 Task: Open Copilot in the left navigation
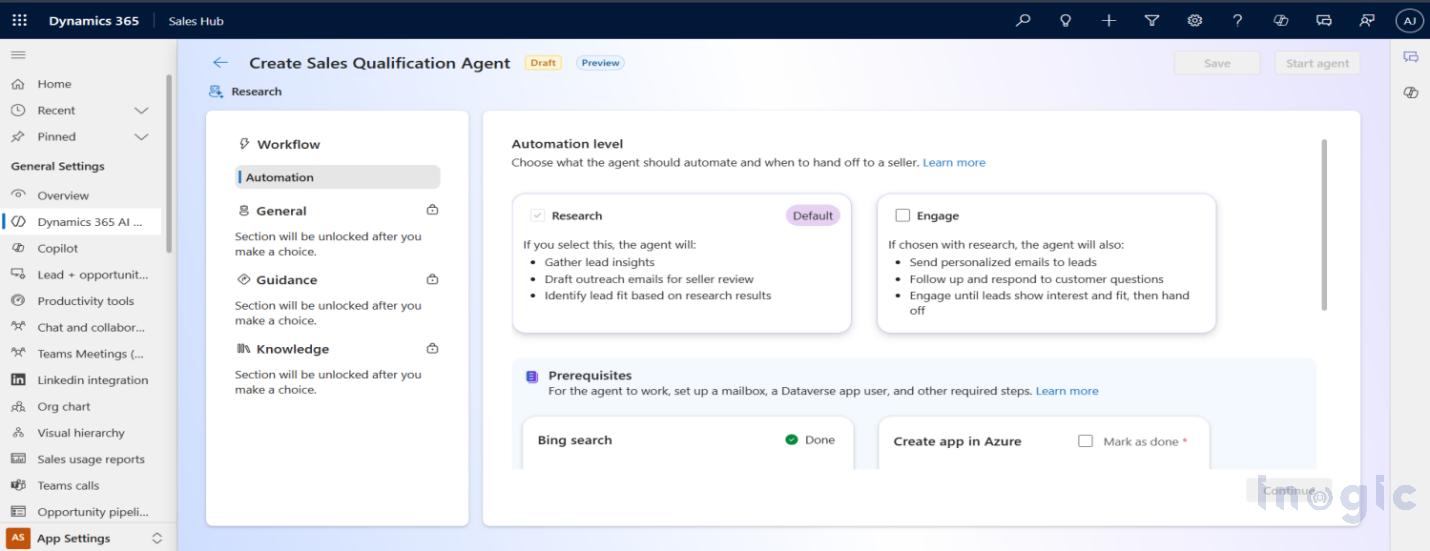(57, 248)
